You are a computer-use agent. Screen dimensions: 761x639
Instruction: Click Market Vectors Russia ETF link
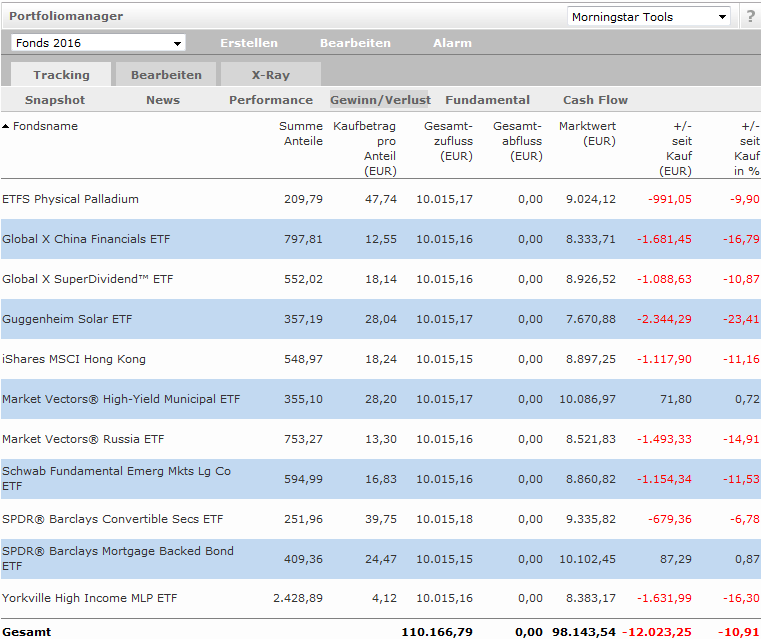[x=83, y=439]
